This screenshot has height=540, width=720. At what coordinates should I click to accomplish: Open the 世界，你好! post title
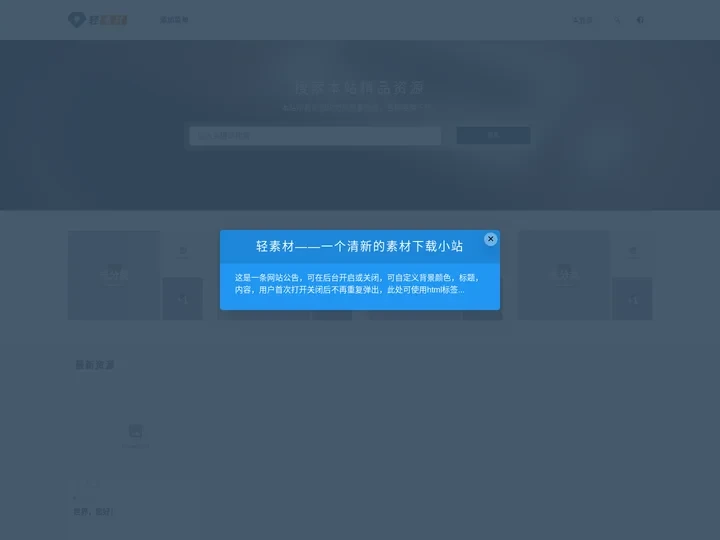tap(93, 512)
